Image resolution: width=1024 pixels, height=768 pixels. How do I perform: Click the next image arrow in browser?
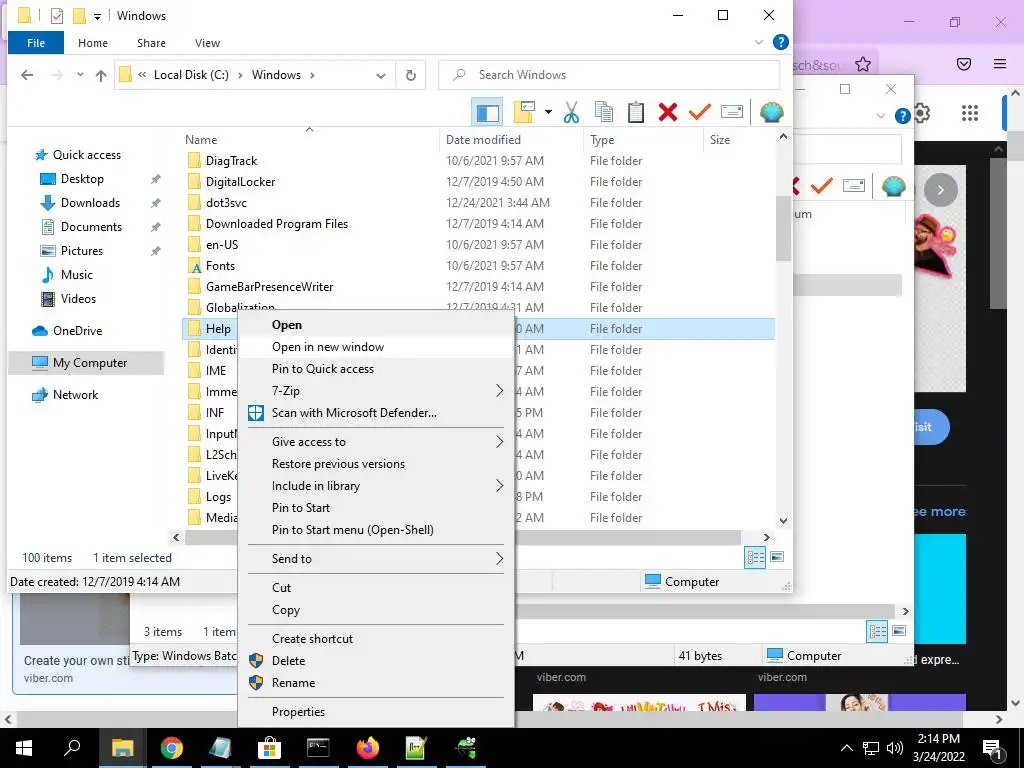[940, 191]
